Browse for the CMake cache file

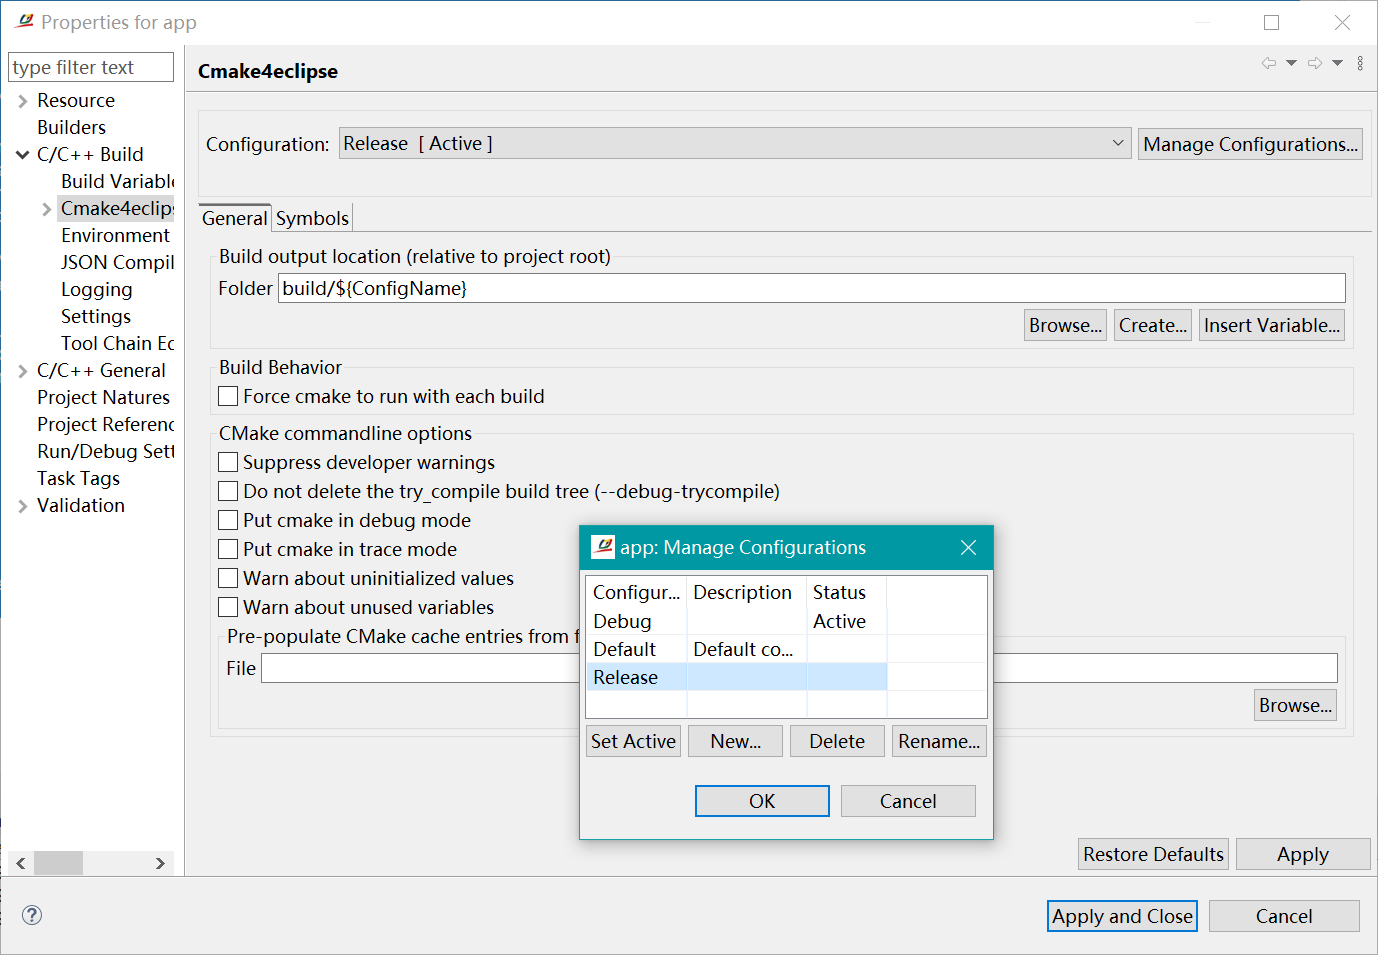(1295, 705)
